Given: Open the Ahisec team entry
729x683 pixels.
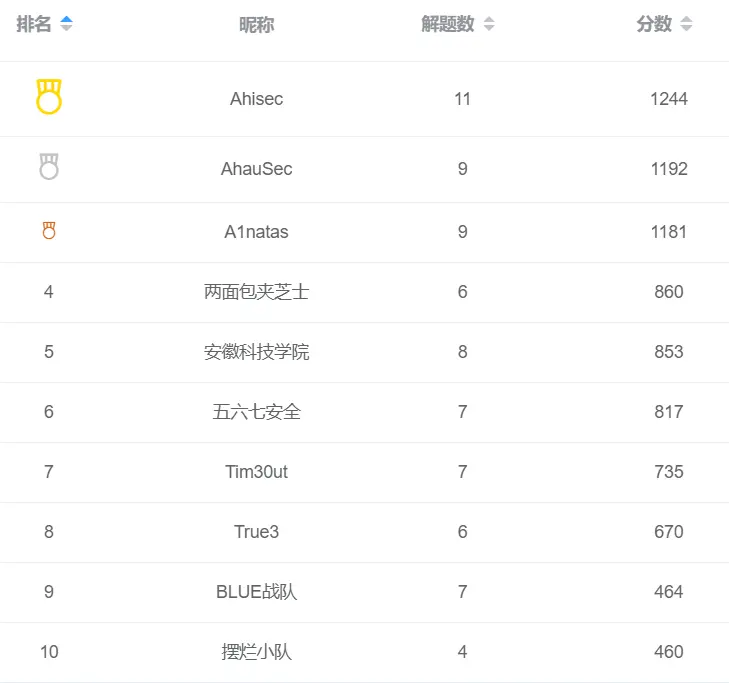Looking at the screenshot, I should 256,99.
